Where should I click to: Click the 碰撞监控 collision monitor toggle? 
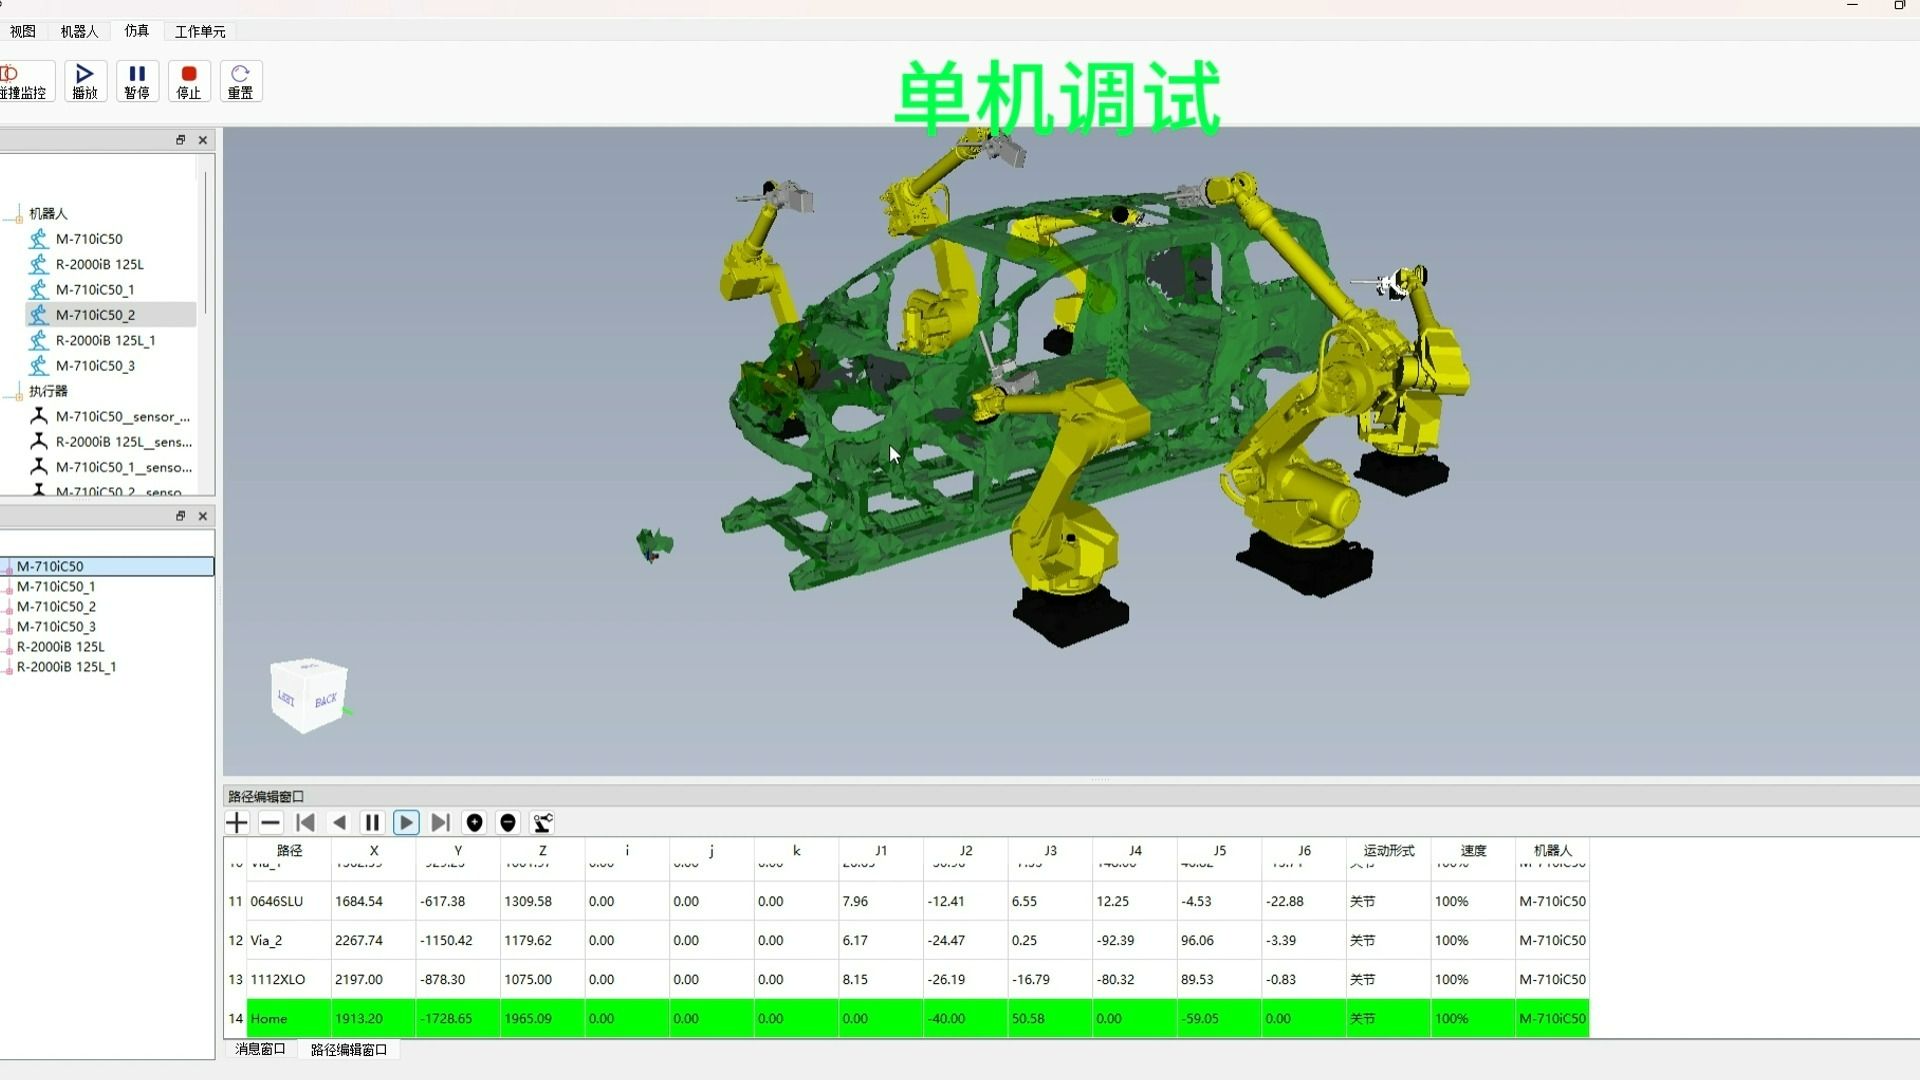click(22, 81)
